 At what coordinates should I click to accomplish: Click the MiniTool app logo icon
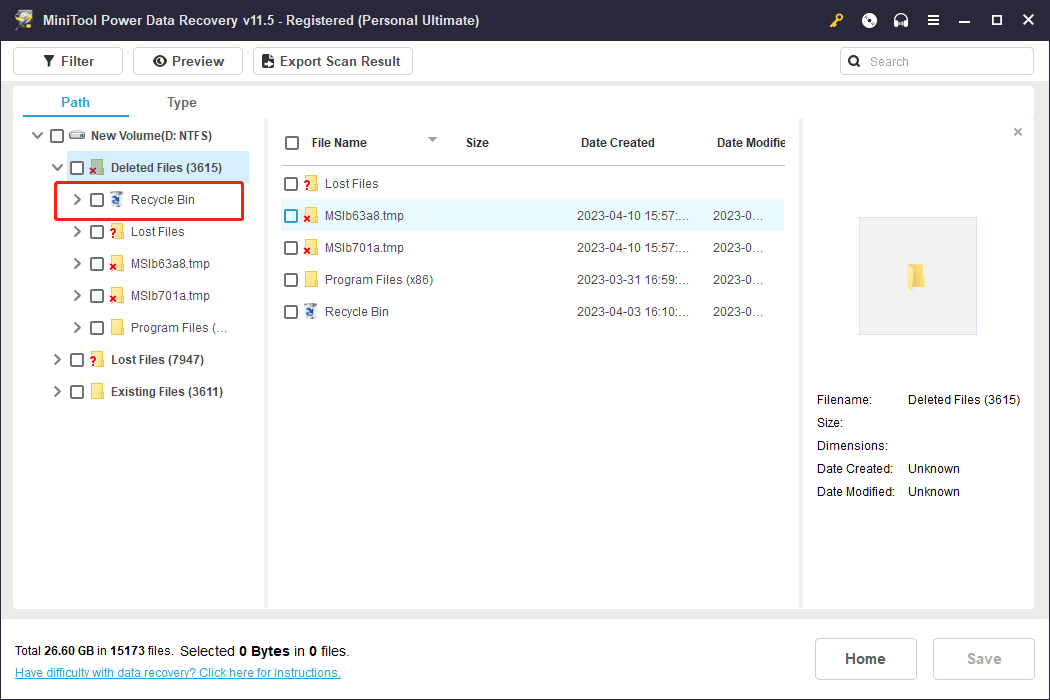click(x=23, y=19)
